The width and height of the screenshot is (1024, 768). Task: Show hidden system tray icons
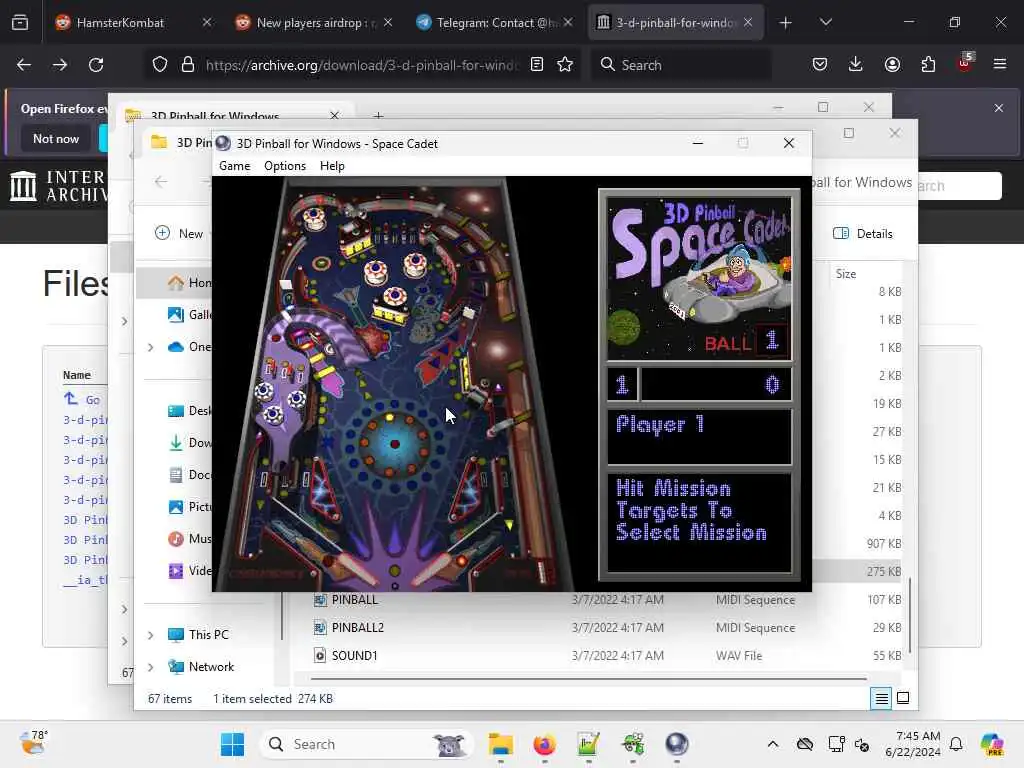pyautogui.click(x=773, y=744)
